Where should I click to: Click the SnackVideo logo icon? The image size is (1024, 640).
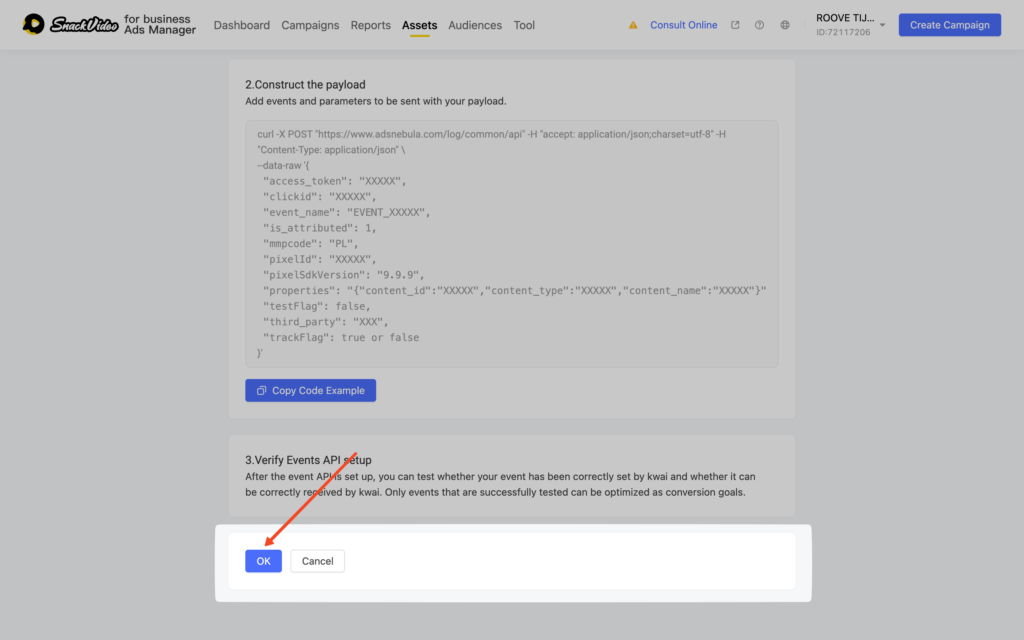pos(33,25)
